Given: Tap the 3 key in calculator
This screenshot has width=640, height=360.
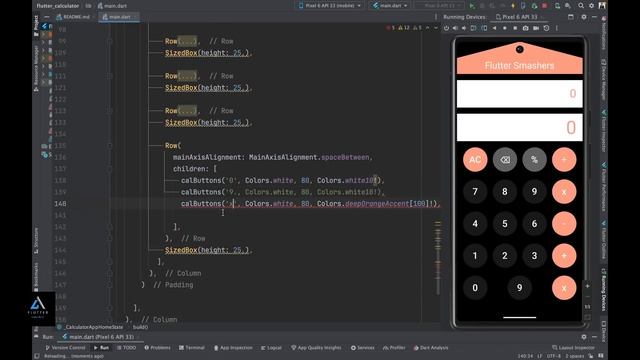Looking at the screenshot, I should click(534, 256).
